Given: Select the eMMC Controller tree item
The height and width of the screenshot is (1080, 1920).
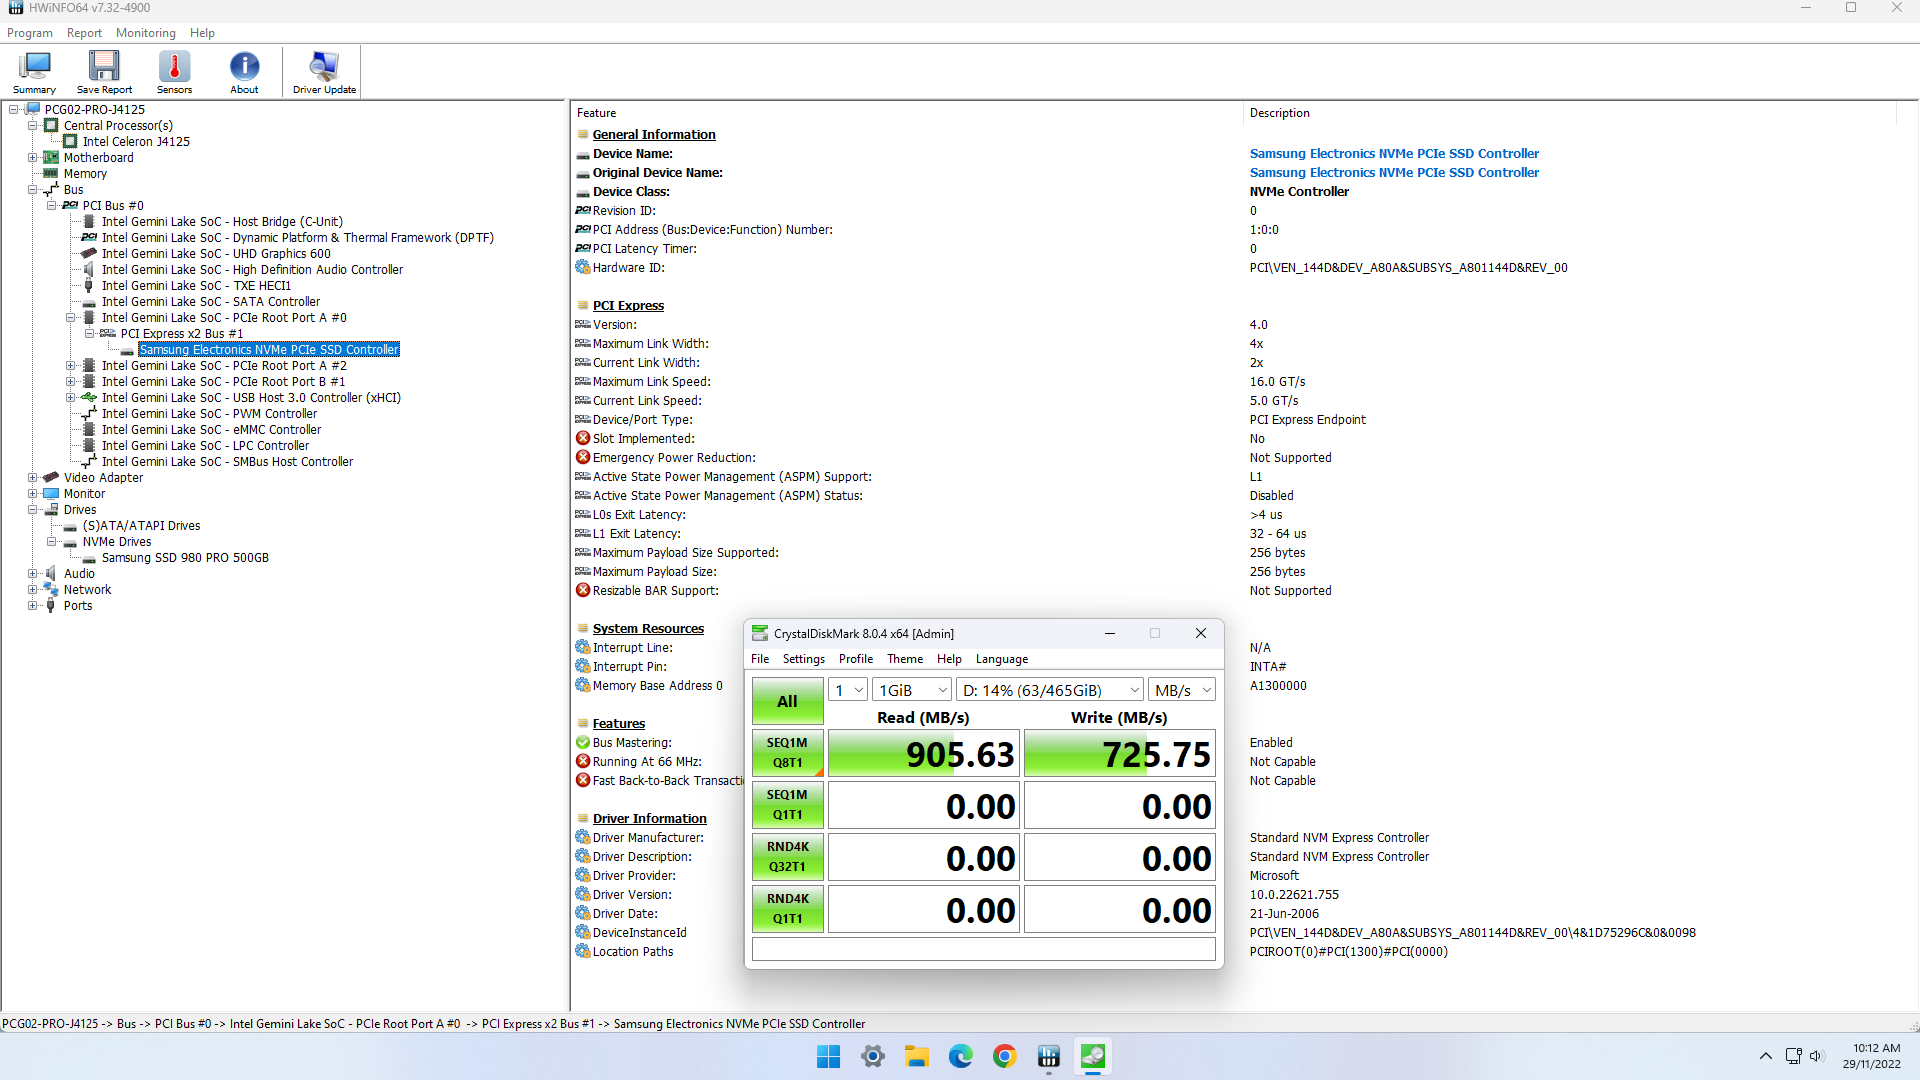Looking at the screenshot, I should click(211, 430).
